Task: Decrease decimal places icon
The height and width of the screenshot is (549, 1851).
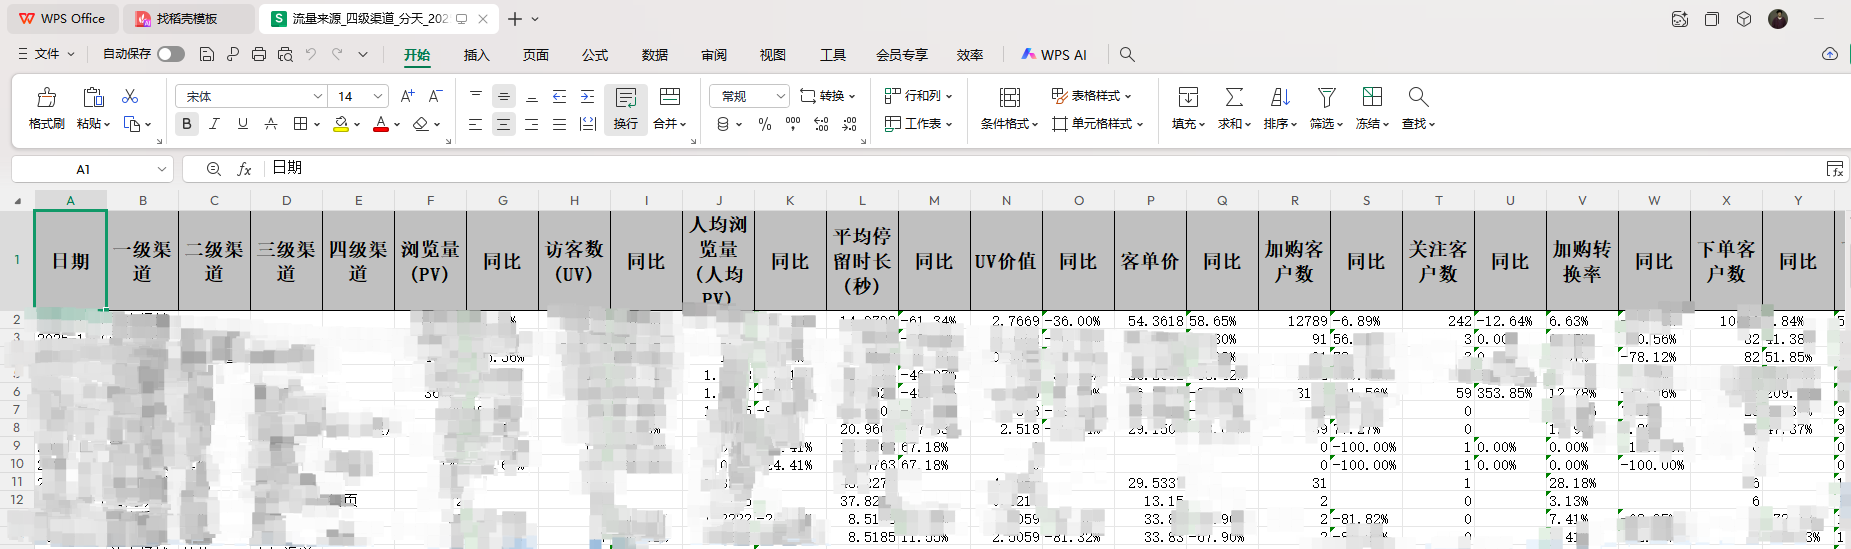Action: point(849,124)
